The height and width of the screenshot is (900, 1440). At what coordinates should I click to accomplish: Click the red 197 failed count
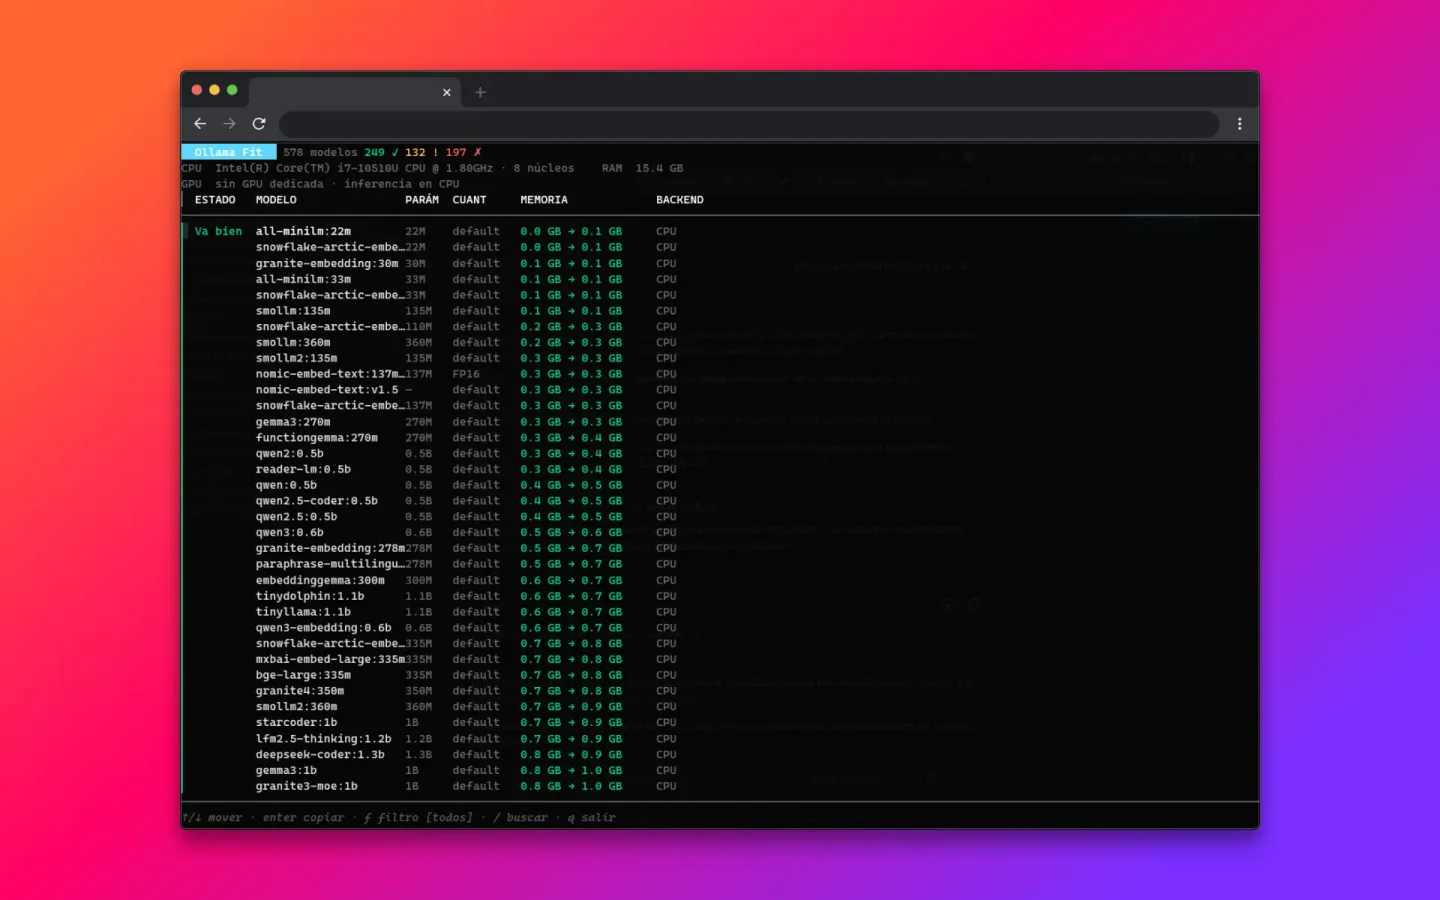click(463, 152)
